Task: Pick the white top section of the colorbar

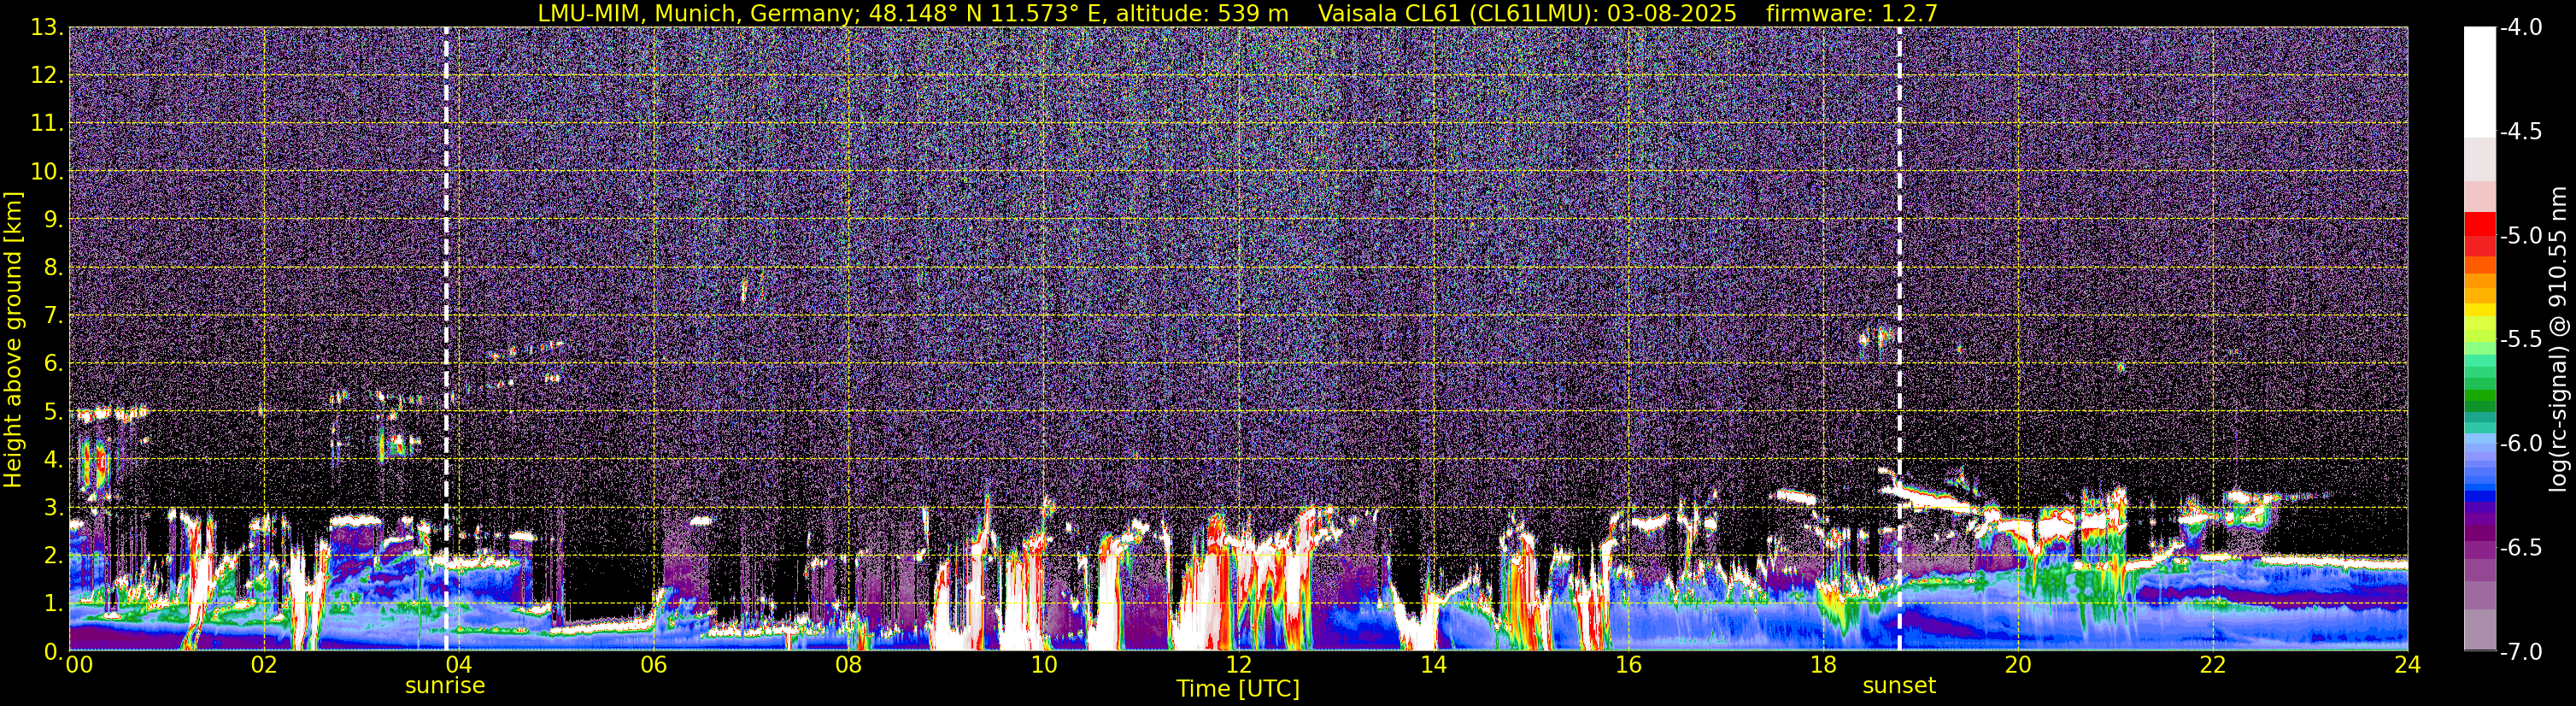Action: coord(2479,80)
